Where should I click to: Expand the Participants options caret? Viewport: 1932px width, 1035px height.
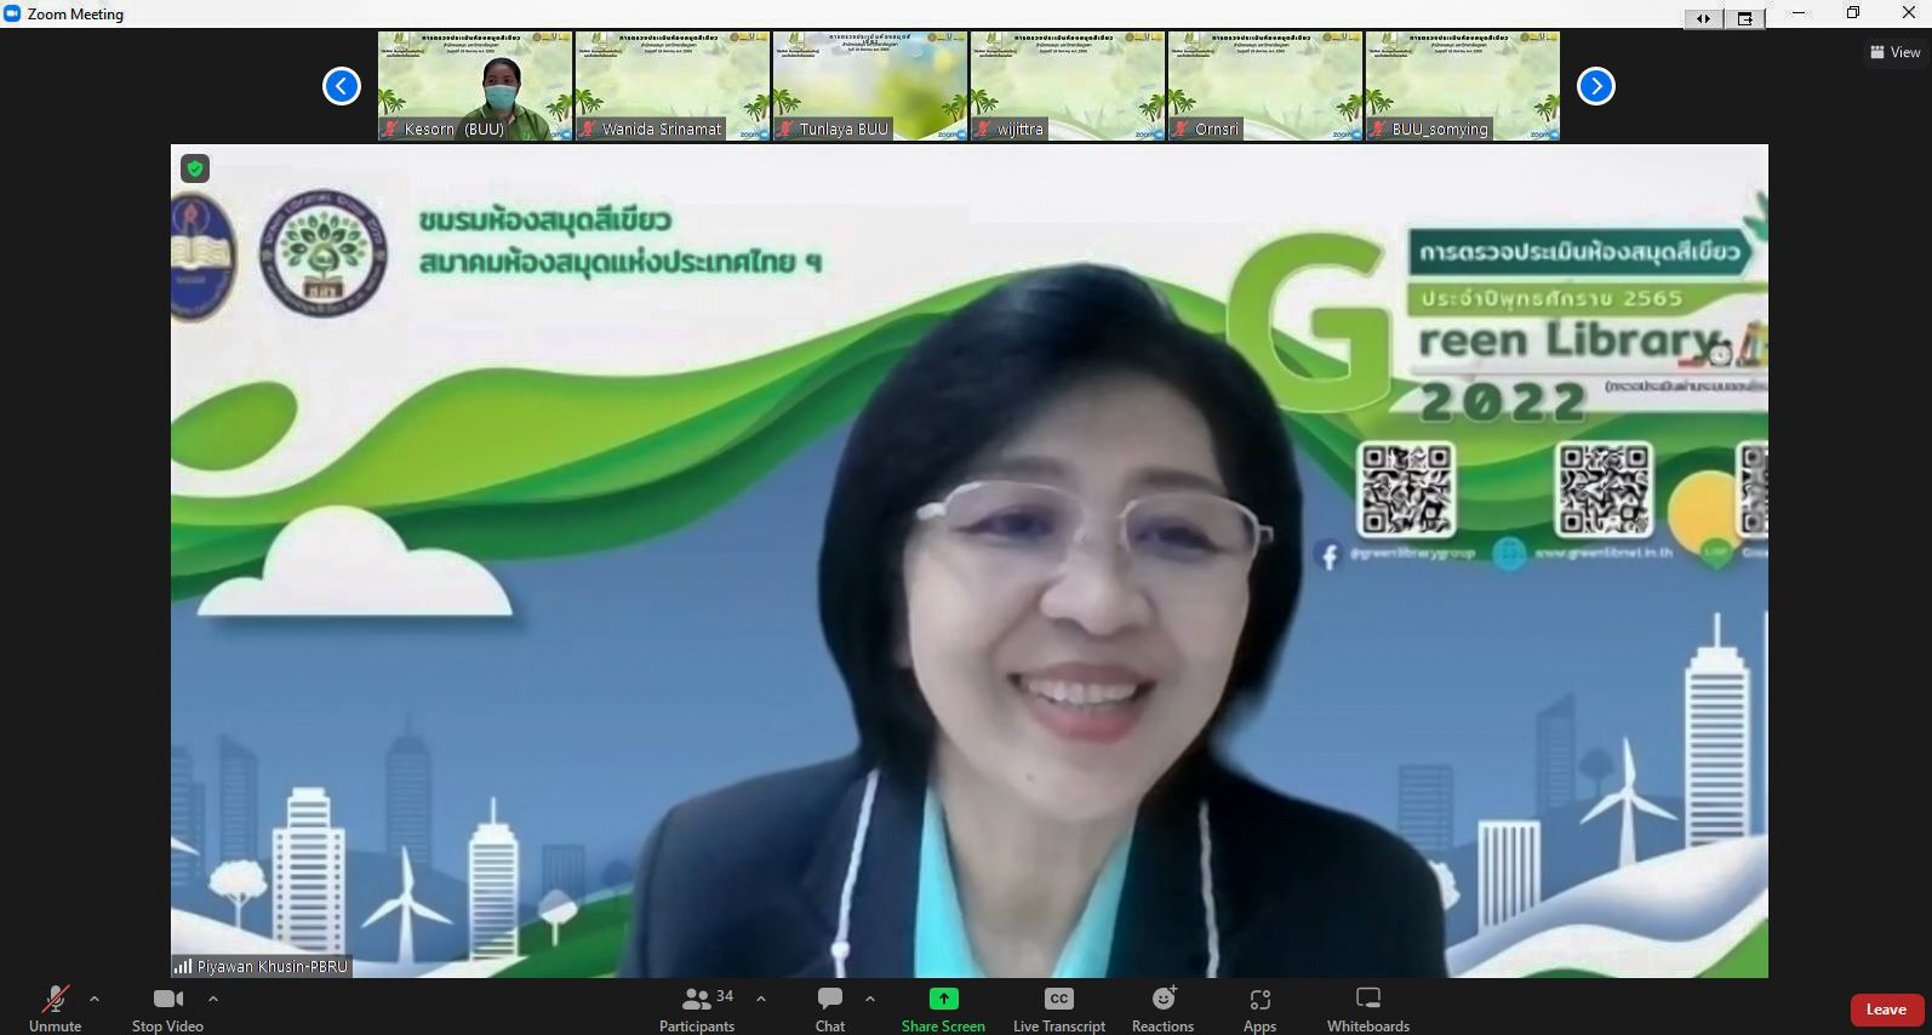point(761,999)
